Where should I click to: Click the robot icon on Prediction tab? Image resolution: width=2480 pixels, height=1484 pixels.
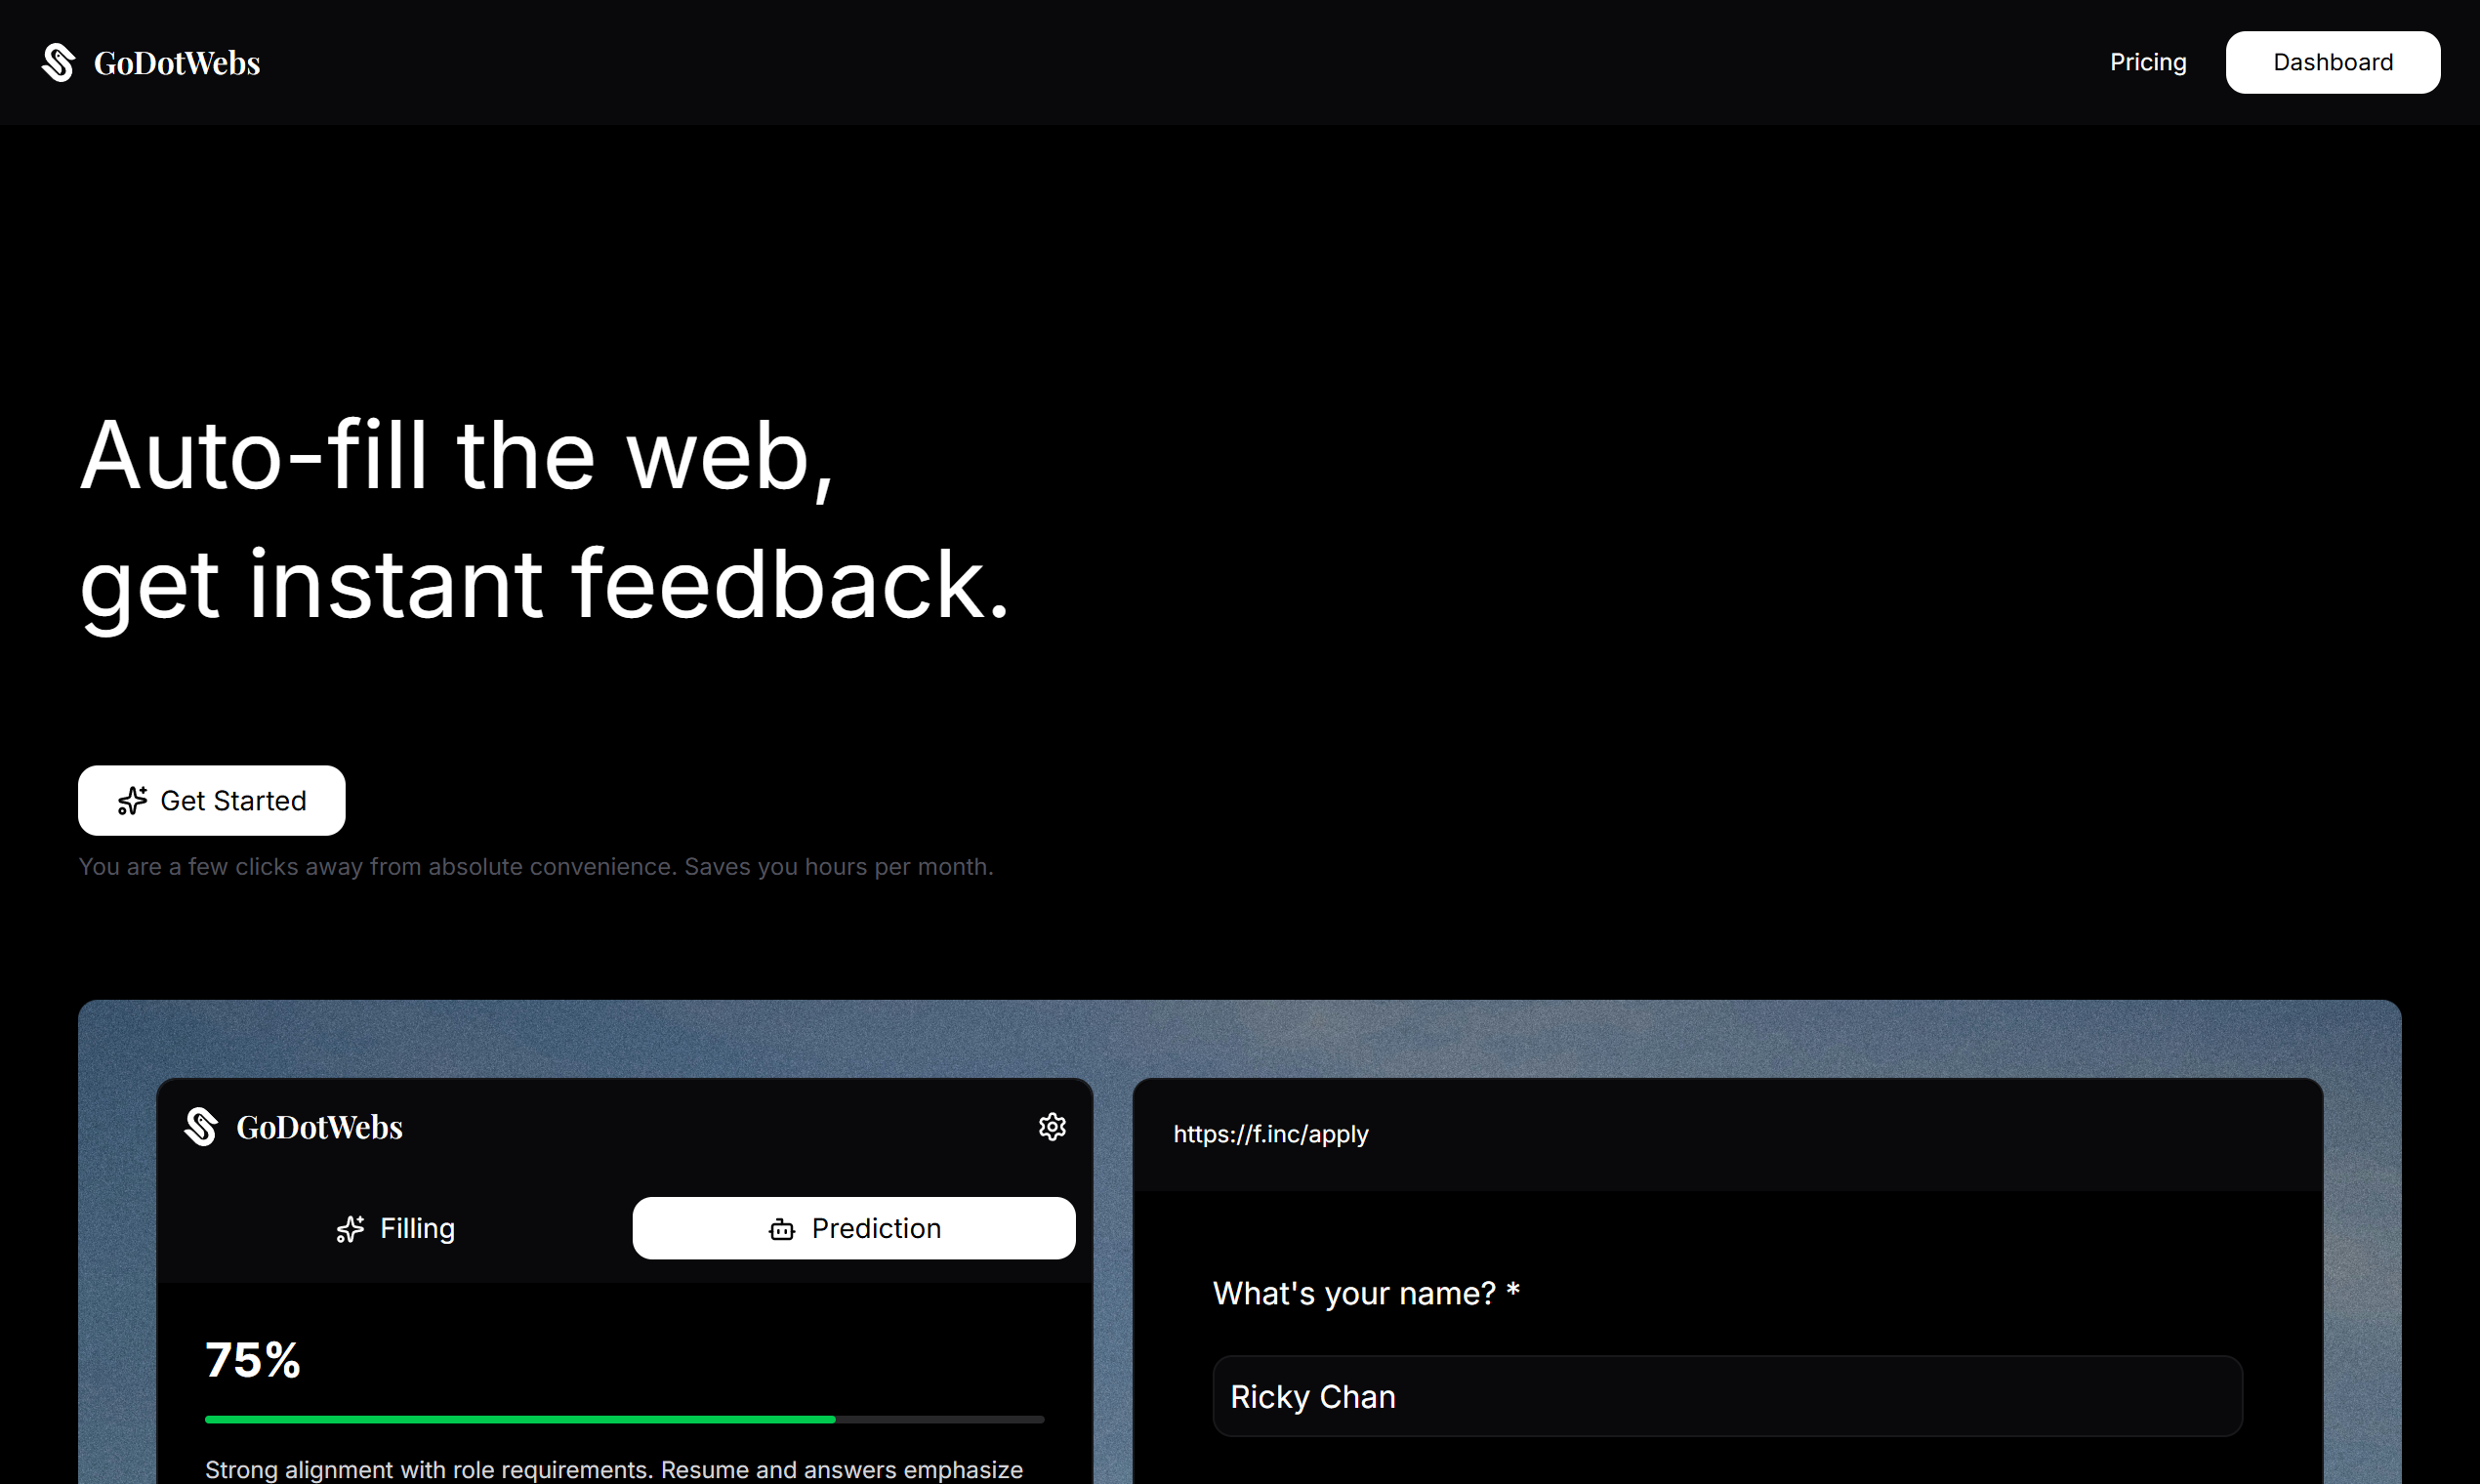(x=782, y=1229)
